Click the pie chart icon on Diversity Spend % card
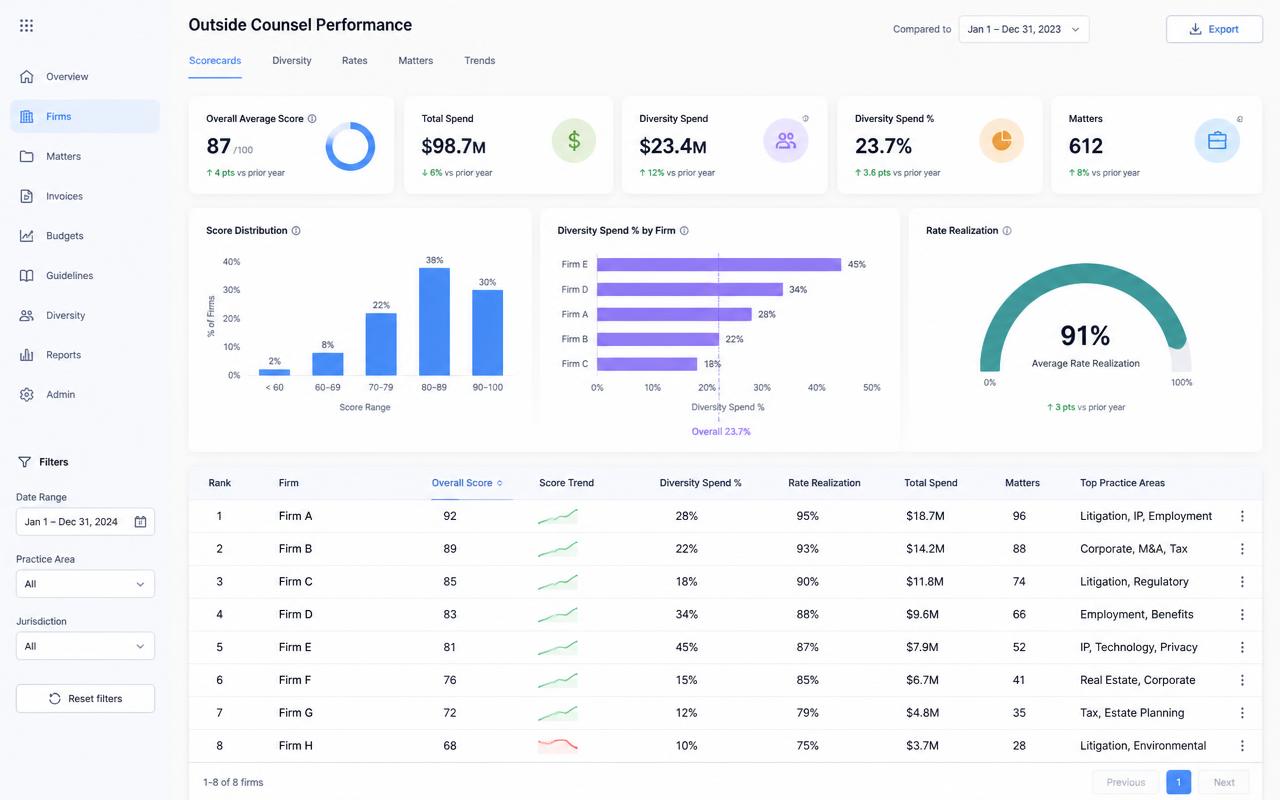1280x800 pixels. [x=1002, y=141]
